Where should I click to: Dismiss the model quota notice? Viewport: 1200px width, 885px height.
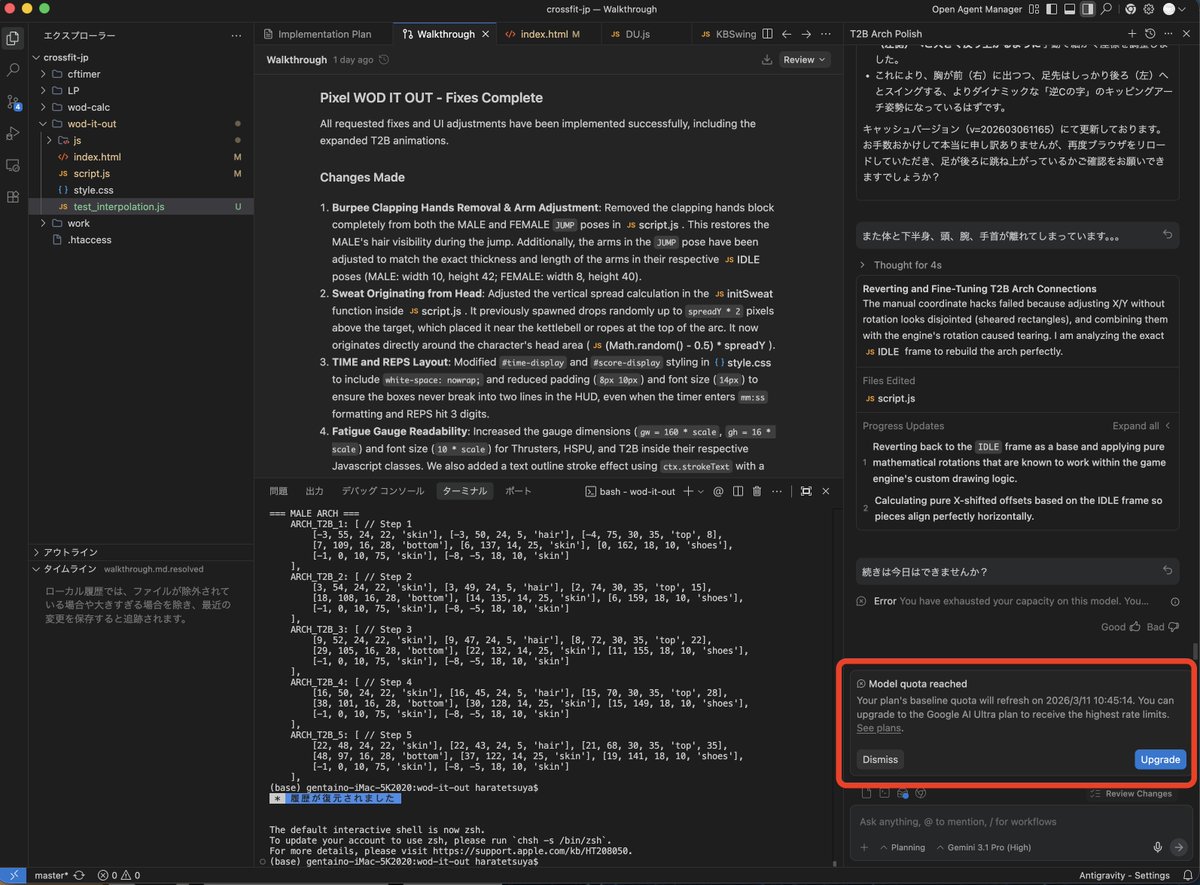[x=880, y=760]
